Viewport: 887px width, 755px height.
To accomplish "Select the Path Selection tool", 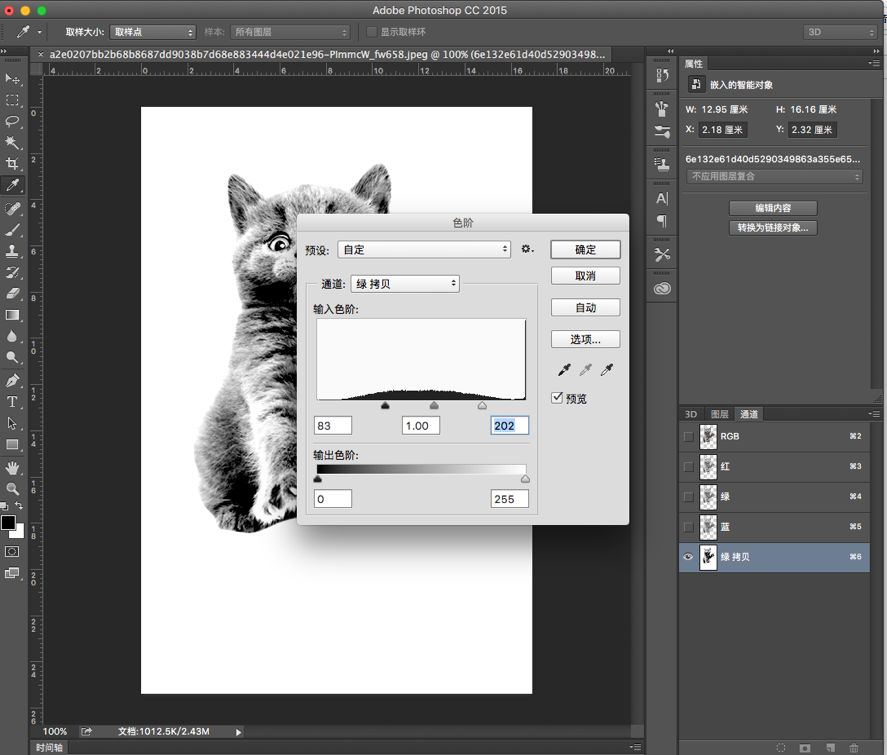I will (12, 423).
